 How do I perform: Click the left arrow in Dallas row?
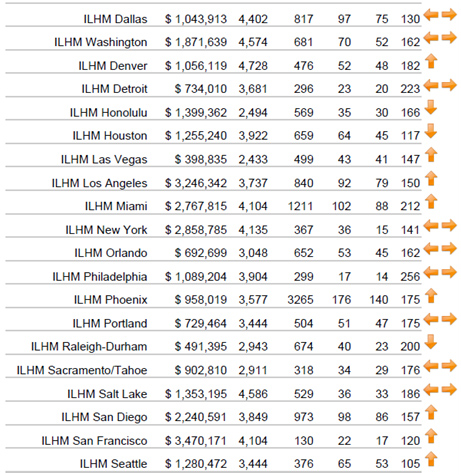coord(431,15)
